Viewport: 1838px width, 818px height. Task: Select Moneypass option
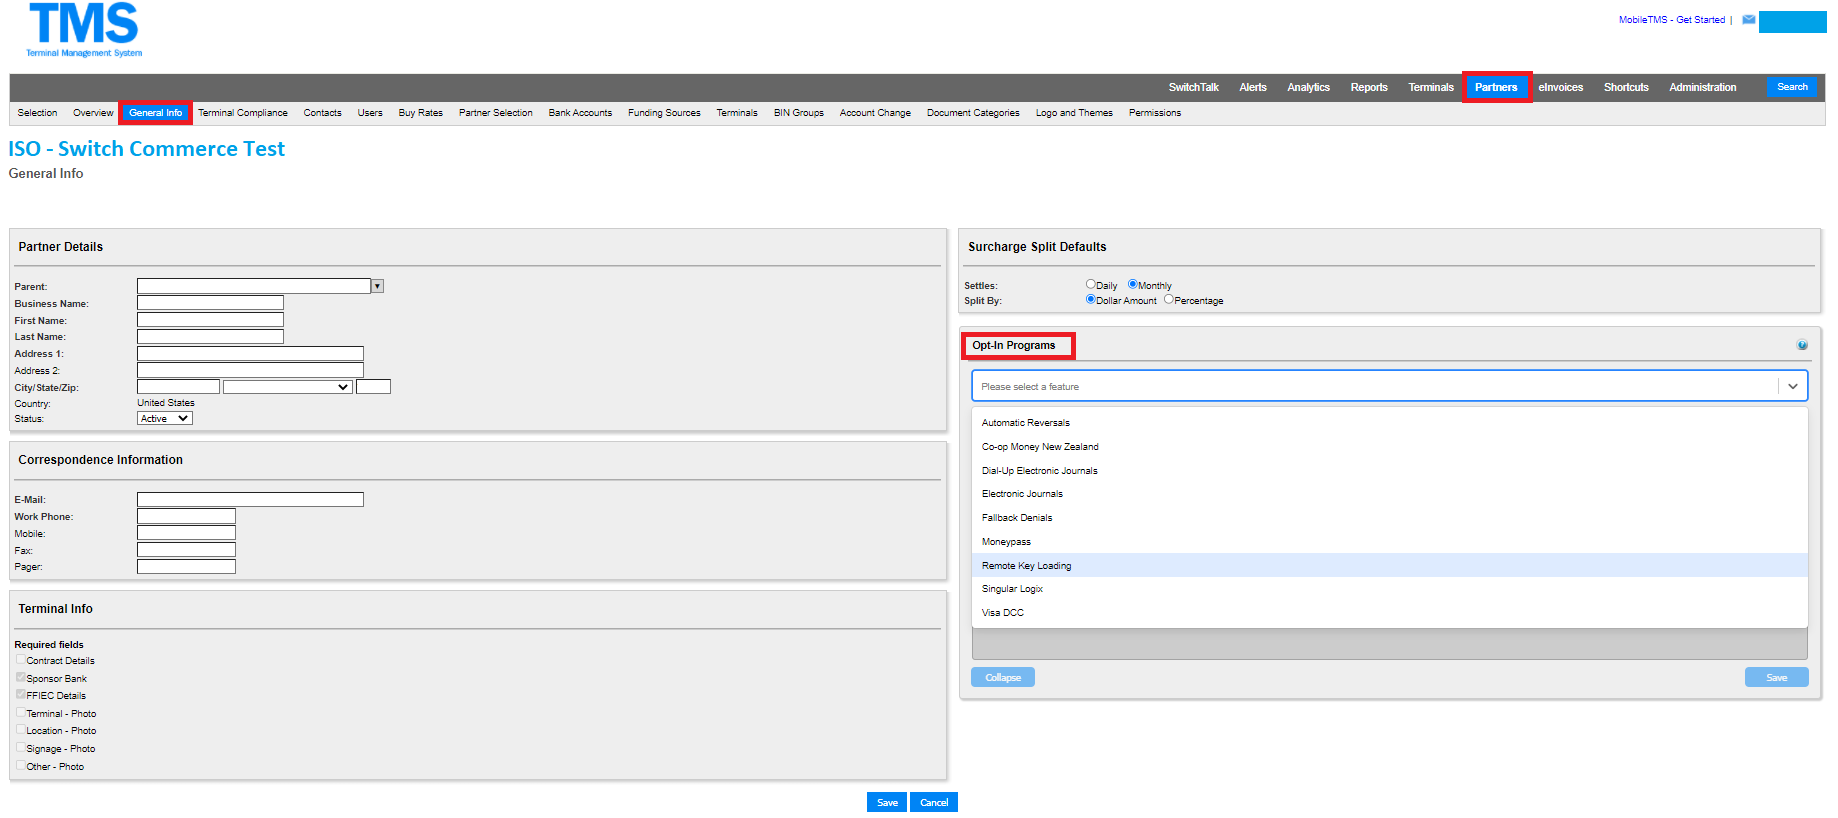click(1389, 542)
